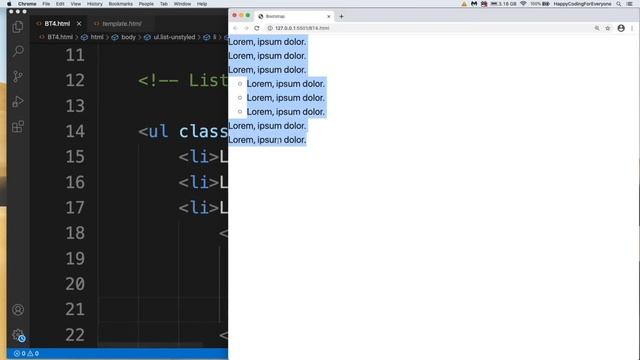Open Chrome three-dot menu
The image size is (640, 360).
click(632, 28)
